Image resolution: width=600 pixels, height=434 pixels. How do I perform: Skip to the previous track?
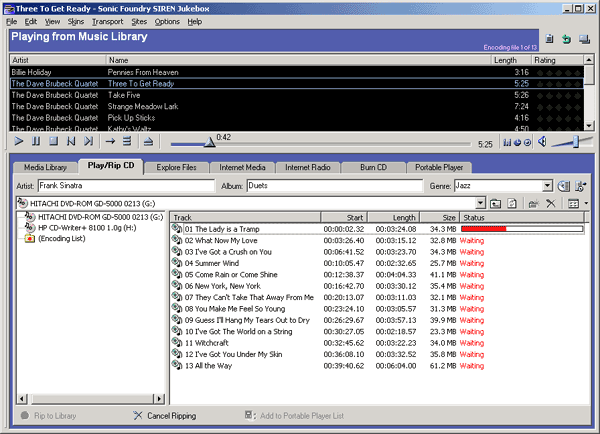[71, 142]
